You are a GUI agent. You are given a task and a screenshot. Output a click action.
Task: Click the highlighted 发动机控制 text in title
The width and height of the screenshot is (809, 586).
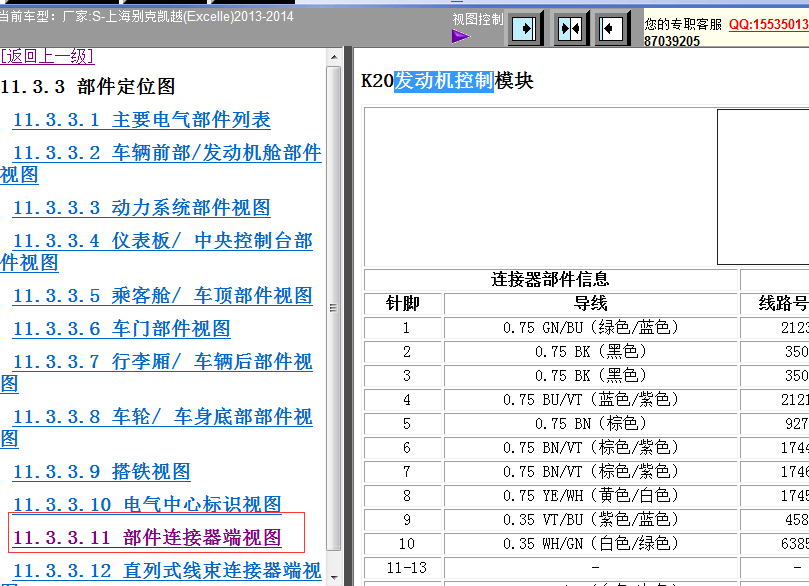click(x=444, y=81)
